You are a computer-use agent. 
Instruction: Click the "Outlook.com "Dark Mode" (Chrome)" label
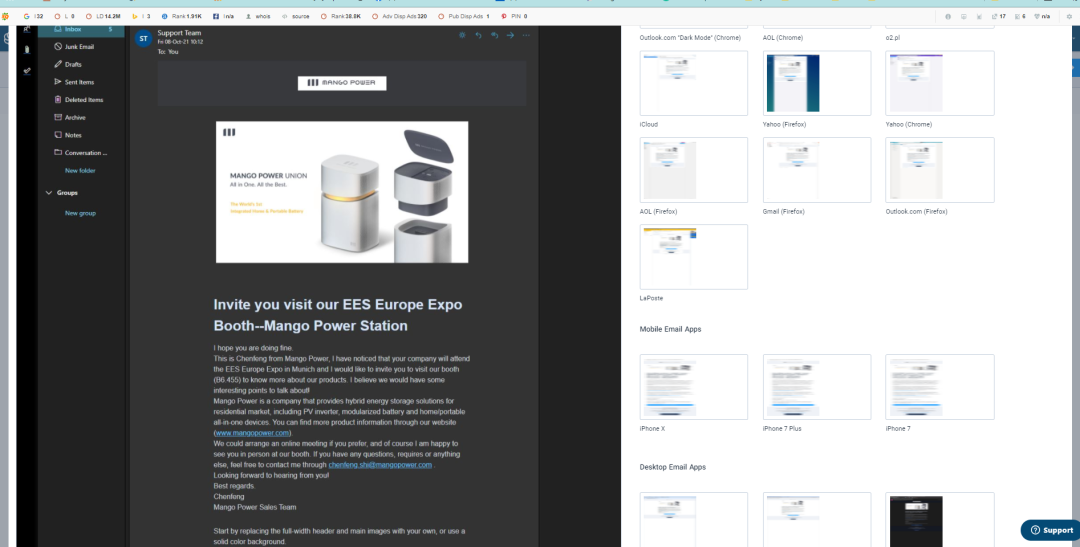(690, 38)
